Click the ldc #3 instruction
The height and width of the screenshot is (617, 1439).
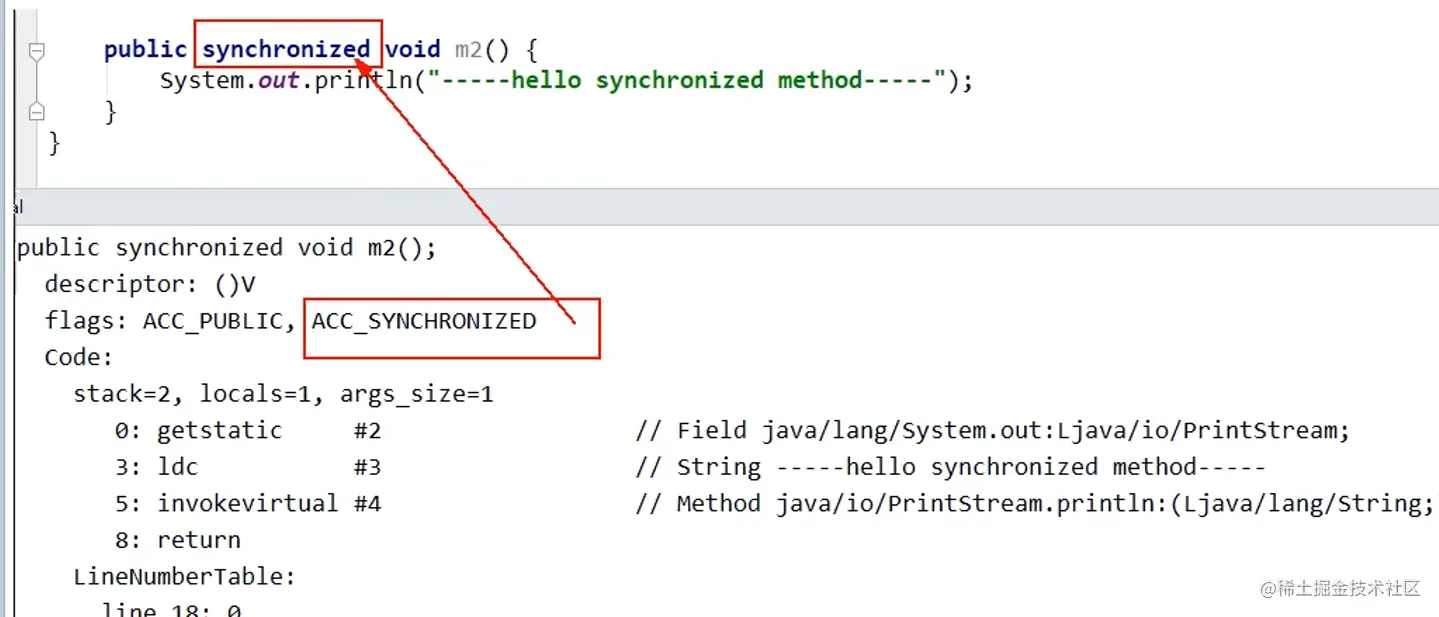point(248,467)
